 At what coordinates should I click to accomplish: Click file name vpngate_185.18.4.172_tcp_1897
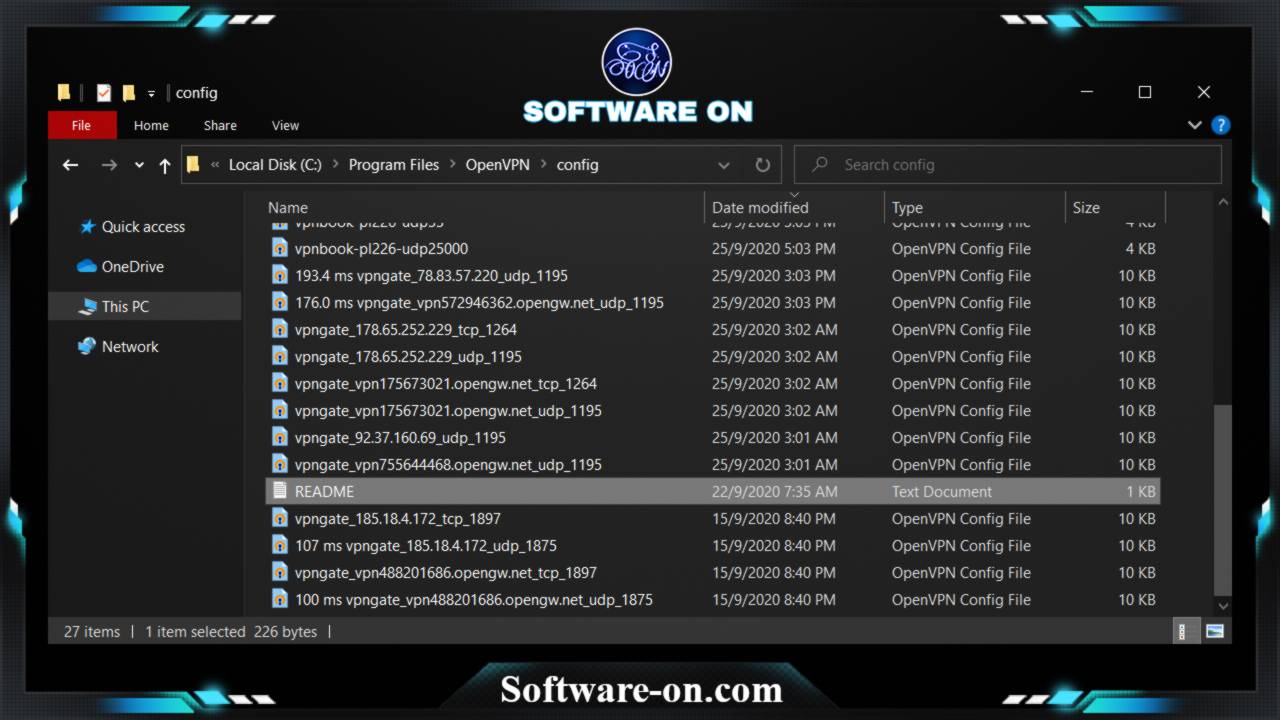point(397,518)
